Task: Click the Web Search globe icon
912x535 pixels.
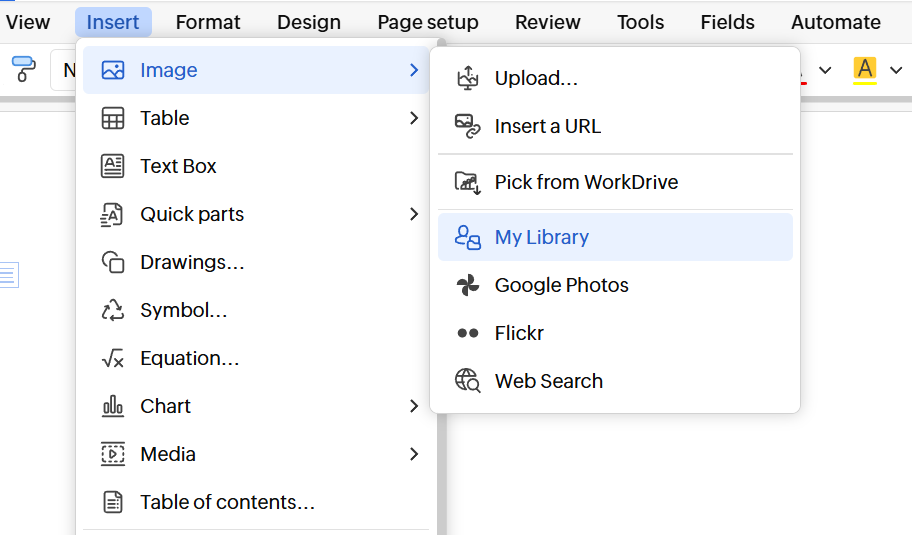Action: pos(467,381)
